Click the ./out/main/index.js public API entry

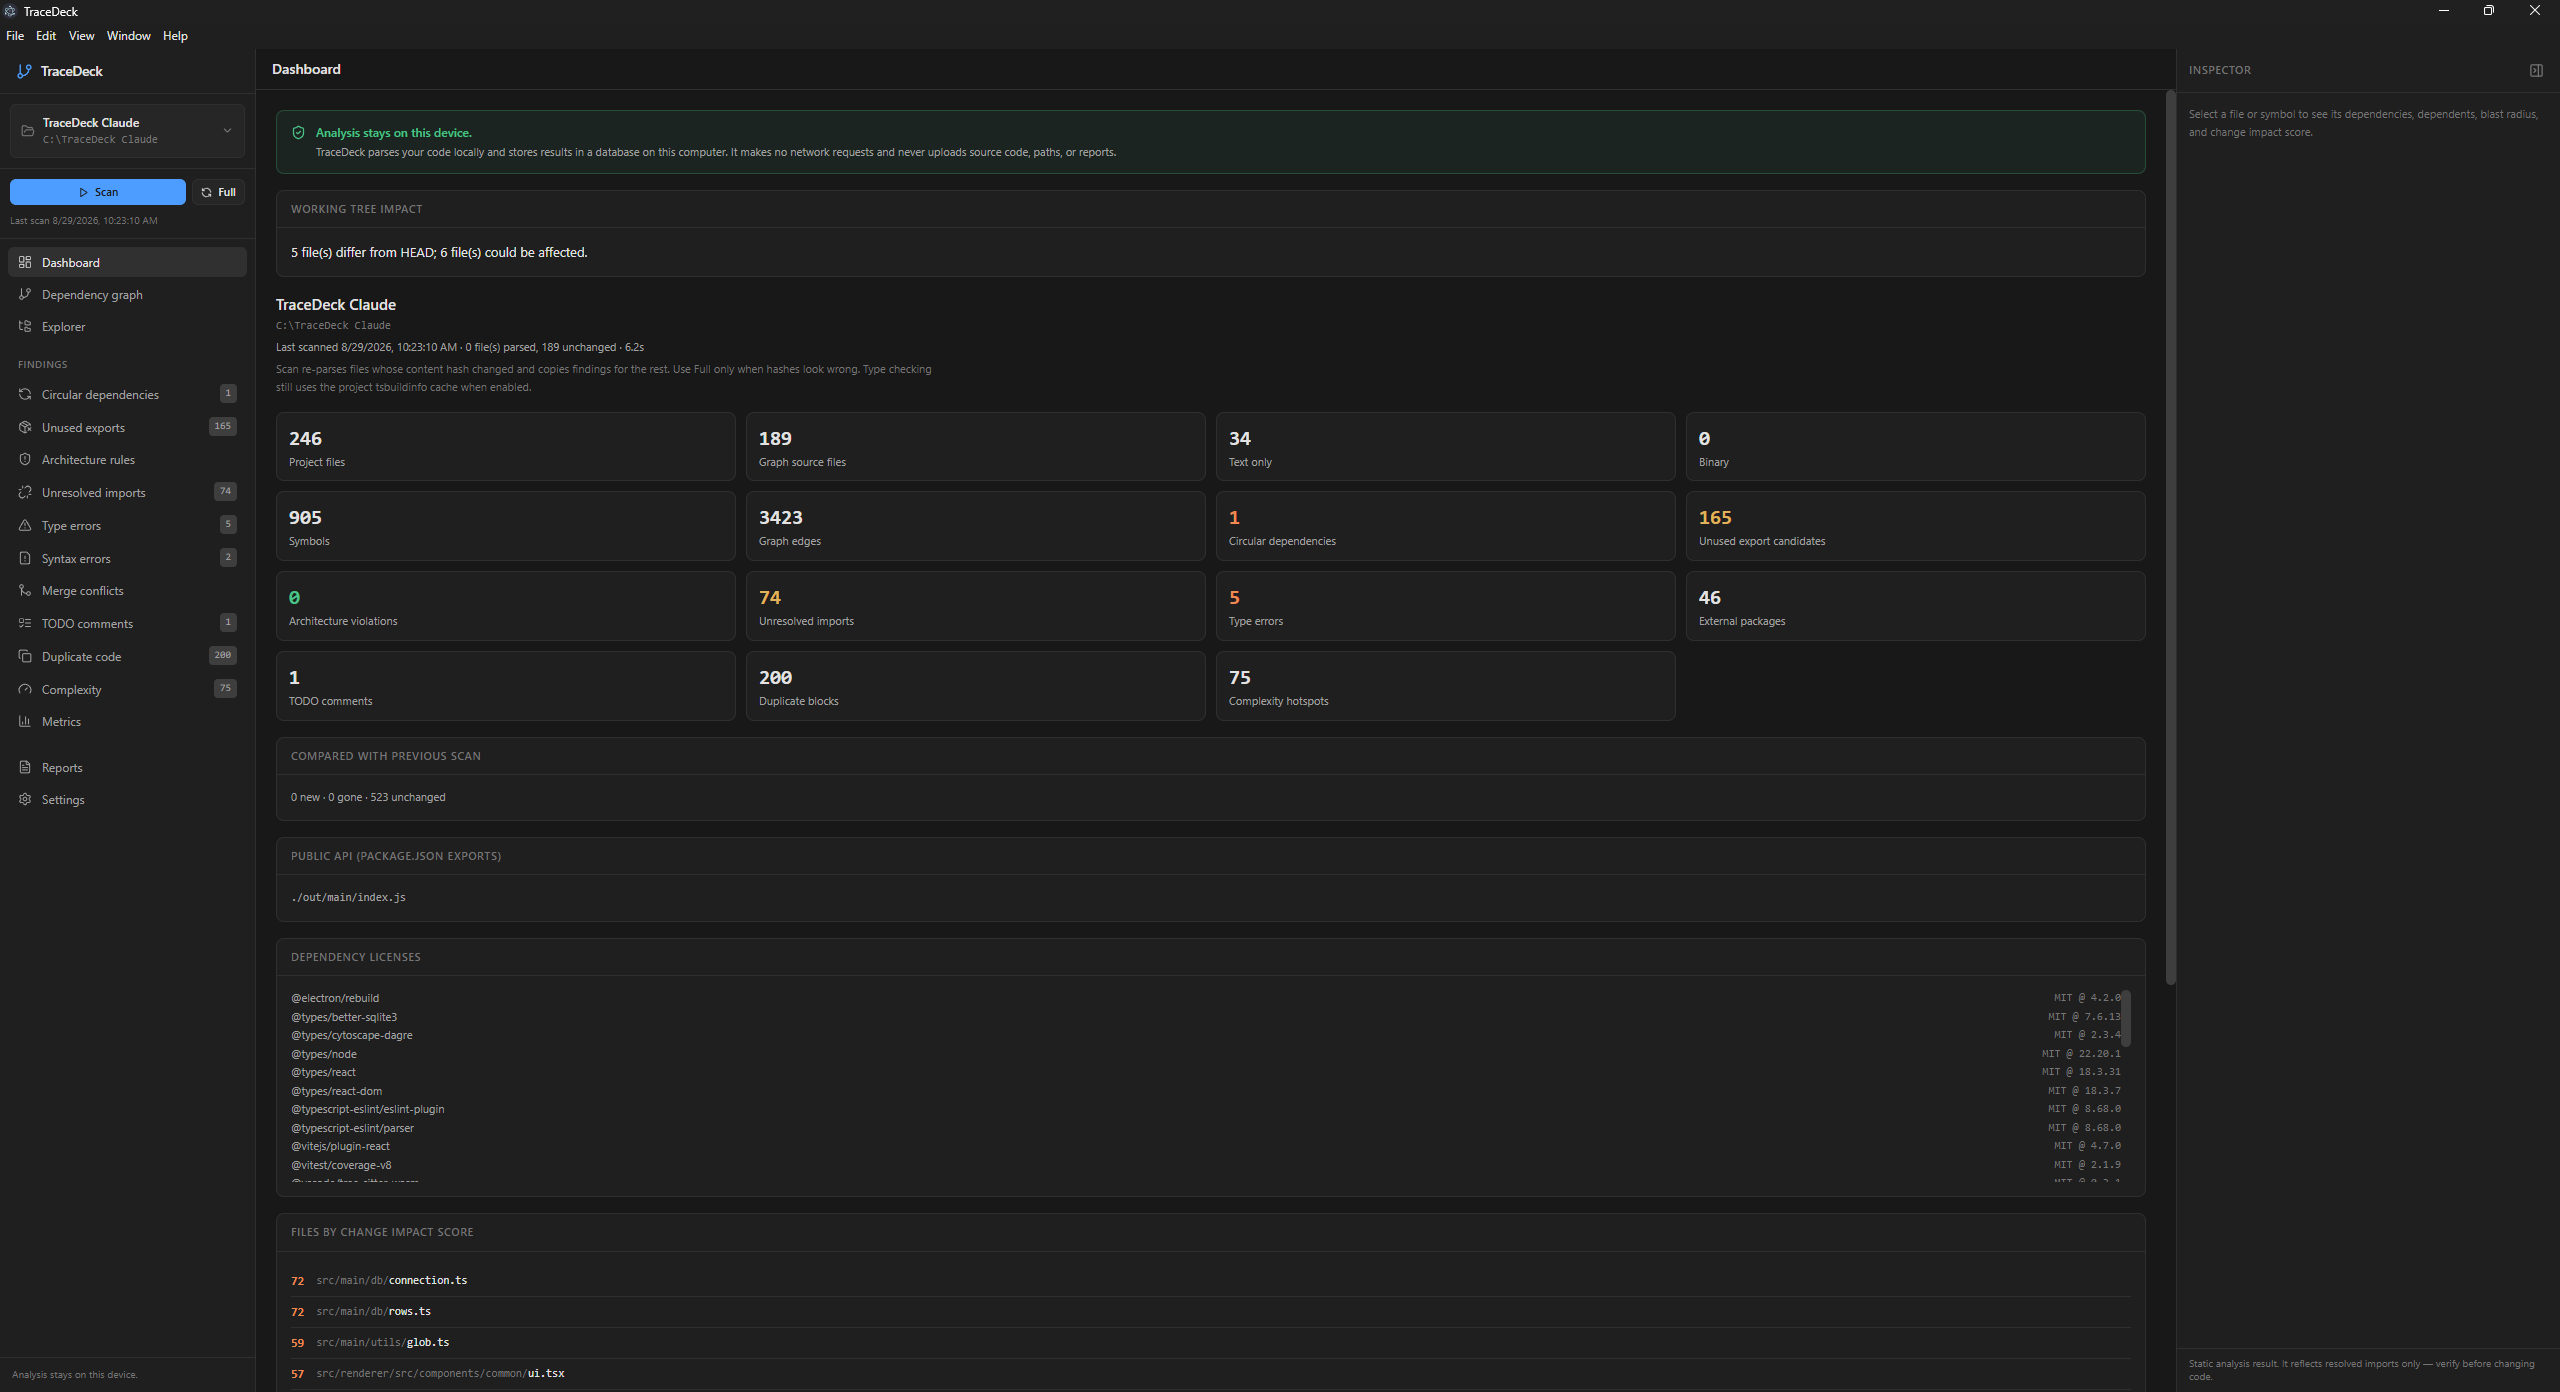pos(348,897)
